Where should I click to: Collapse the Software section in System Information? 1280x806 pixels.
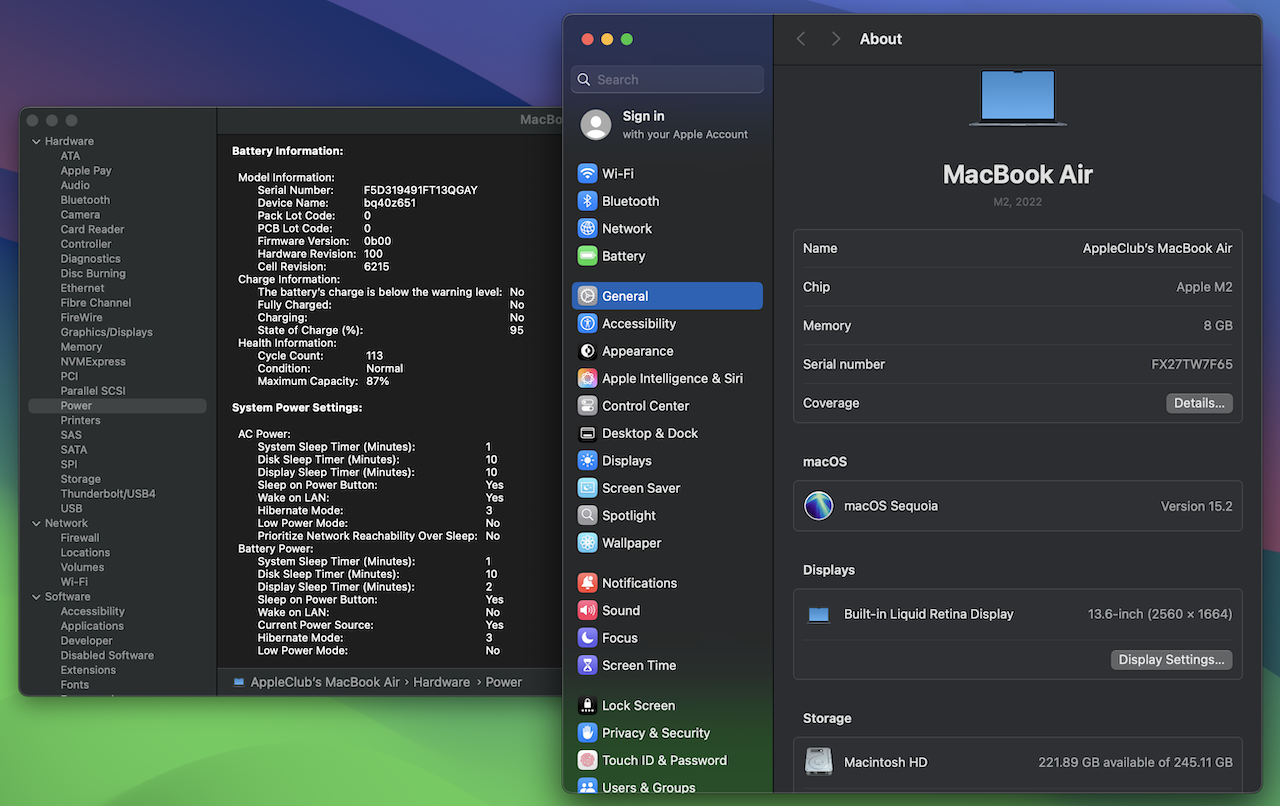pyautogui.click(x=37, y=597)
